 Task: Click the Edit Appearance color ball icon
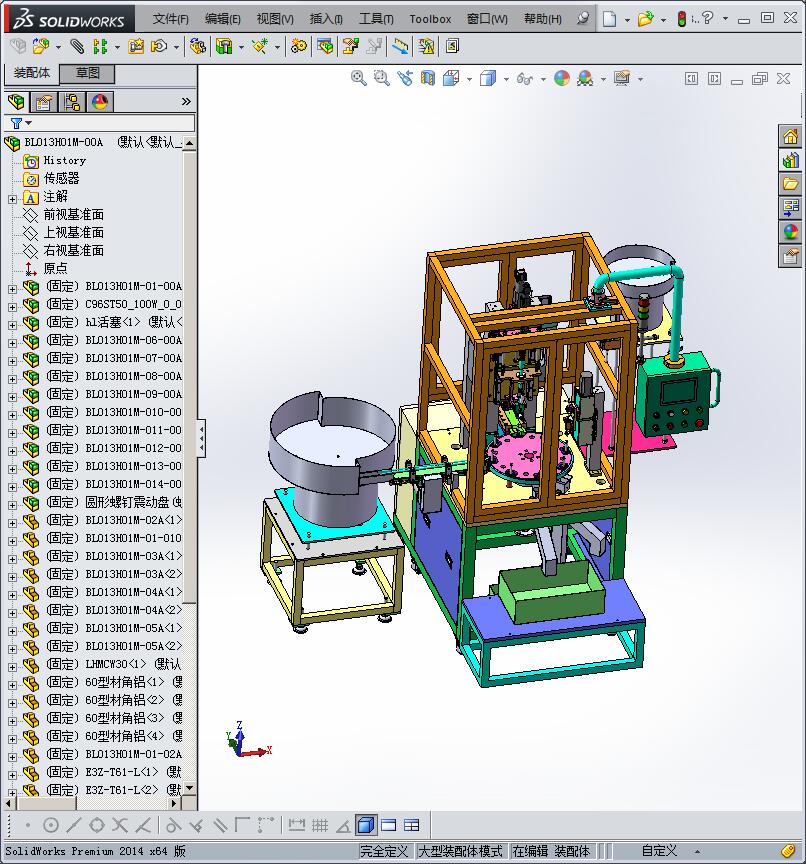point(562,78)
